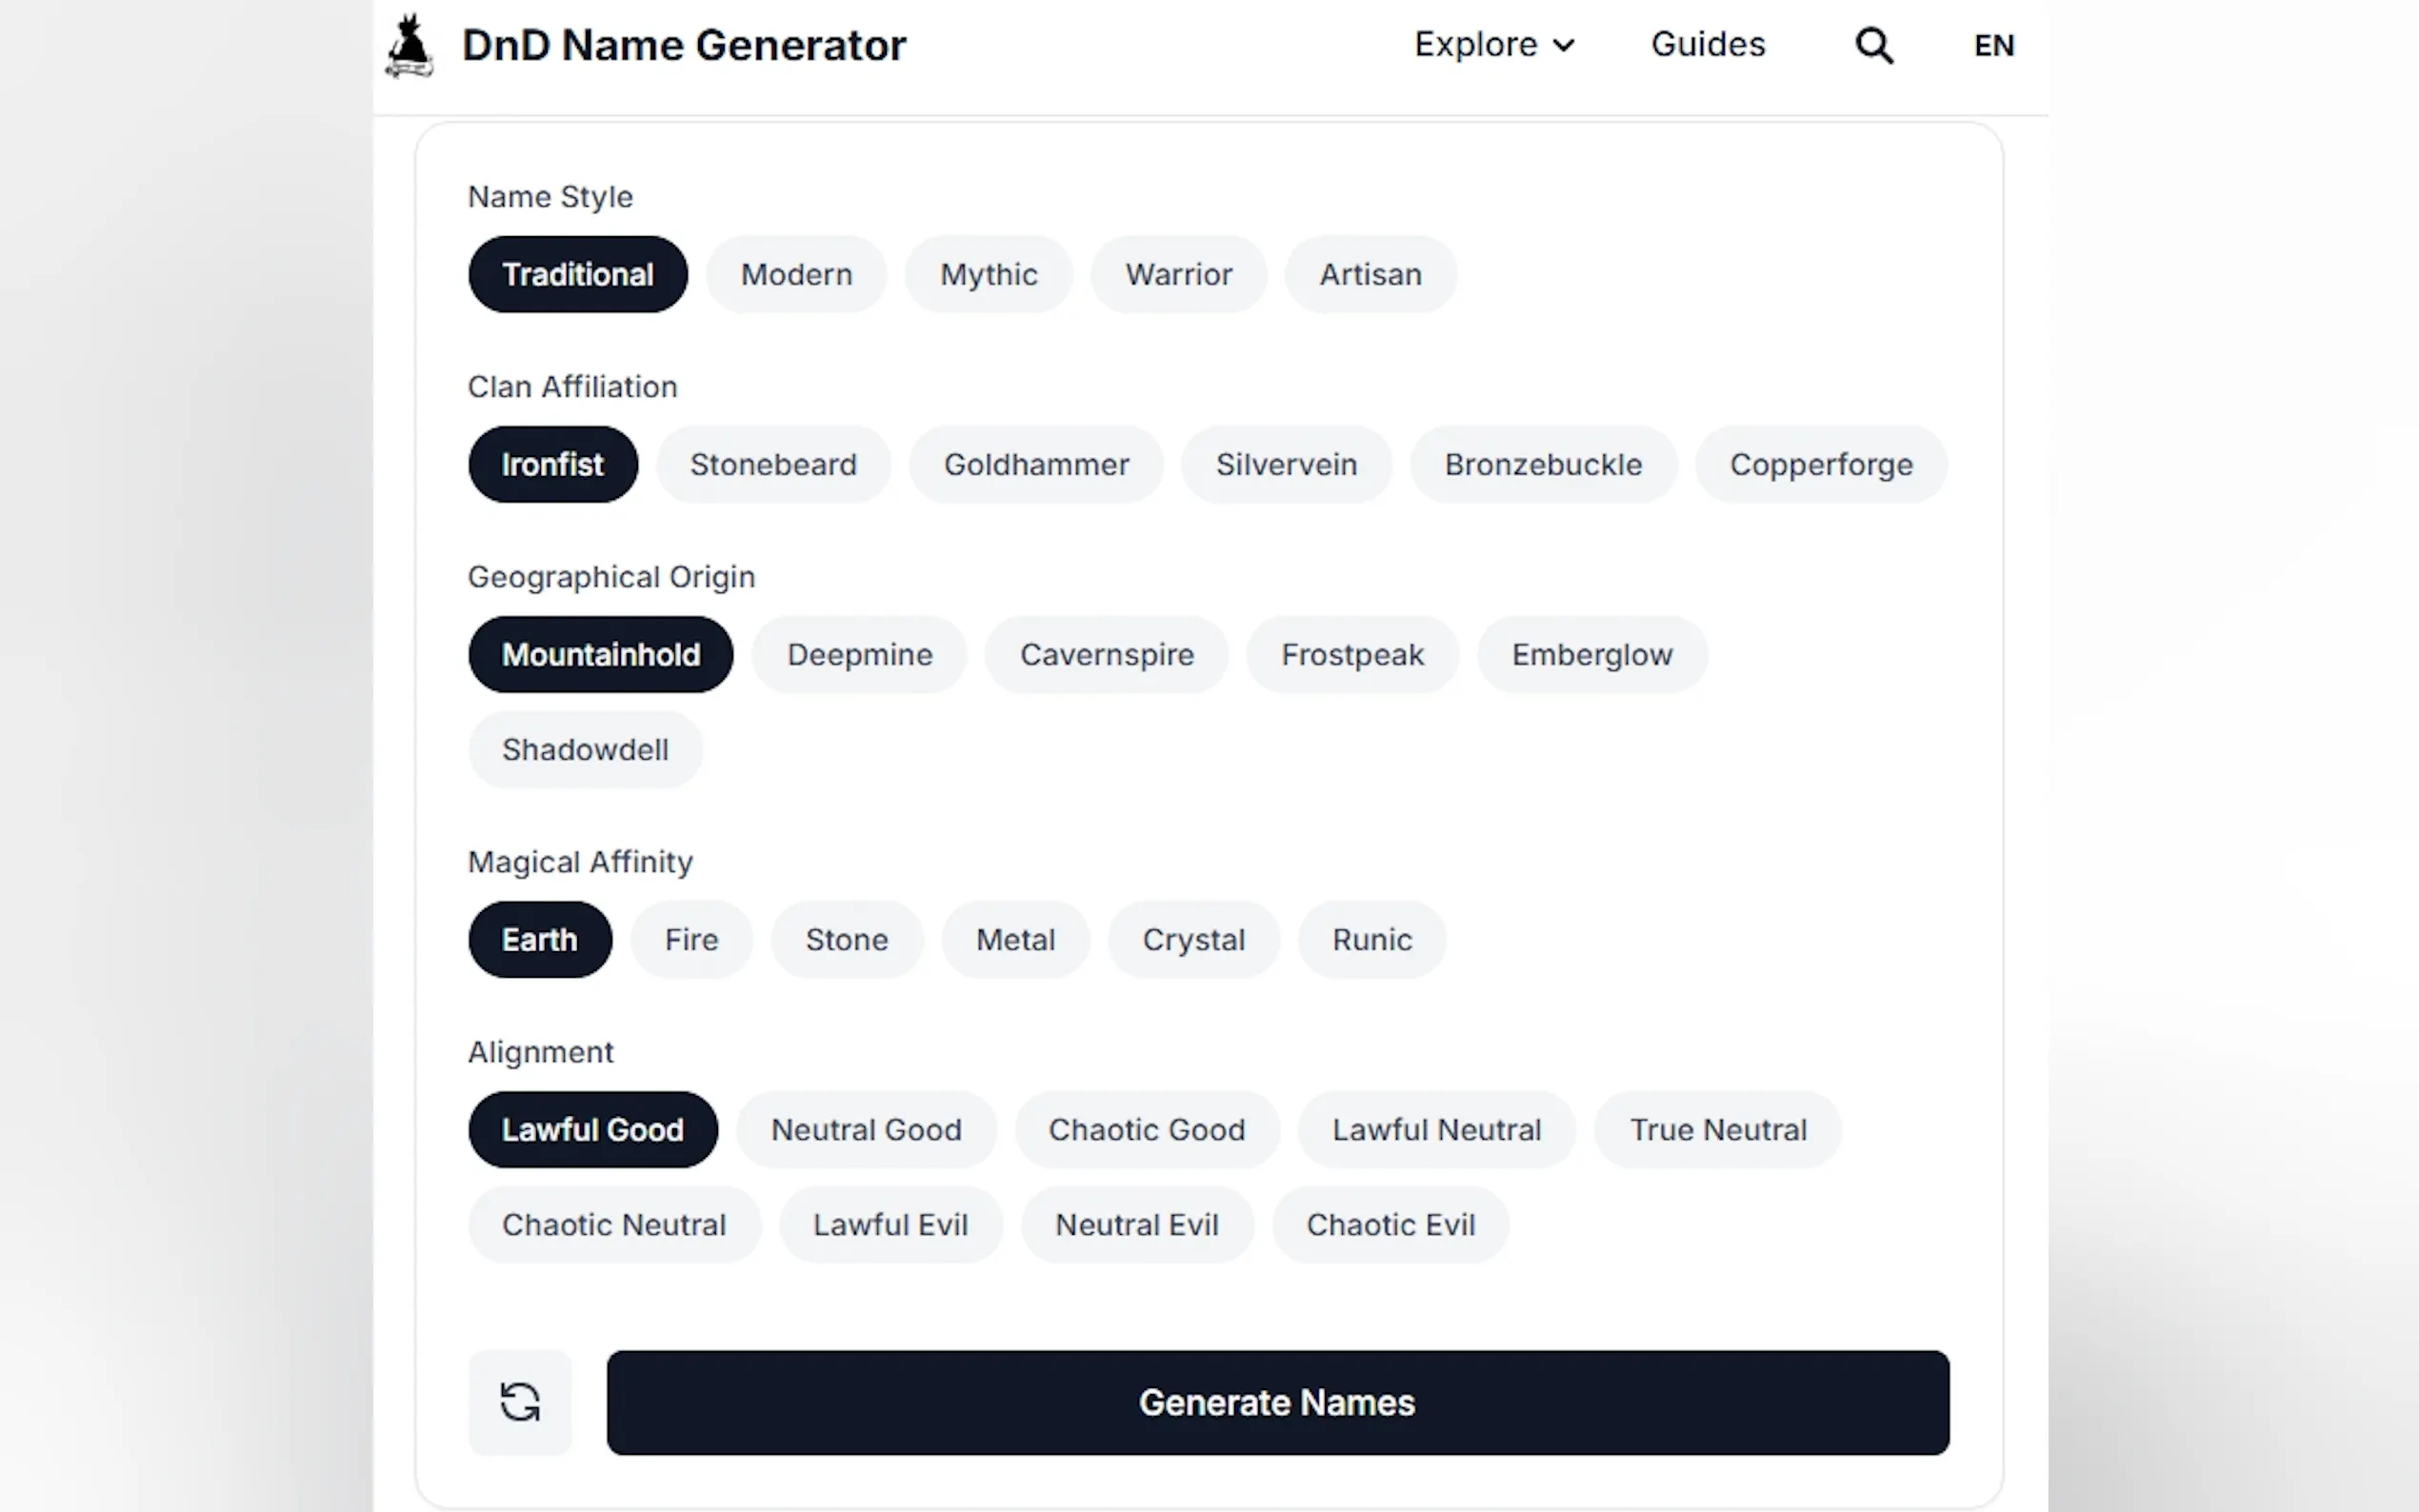Select Chaotic Good alignment
Viewport: 2419px width, 1512px height.
coord(1146,1130)
